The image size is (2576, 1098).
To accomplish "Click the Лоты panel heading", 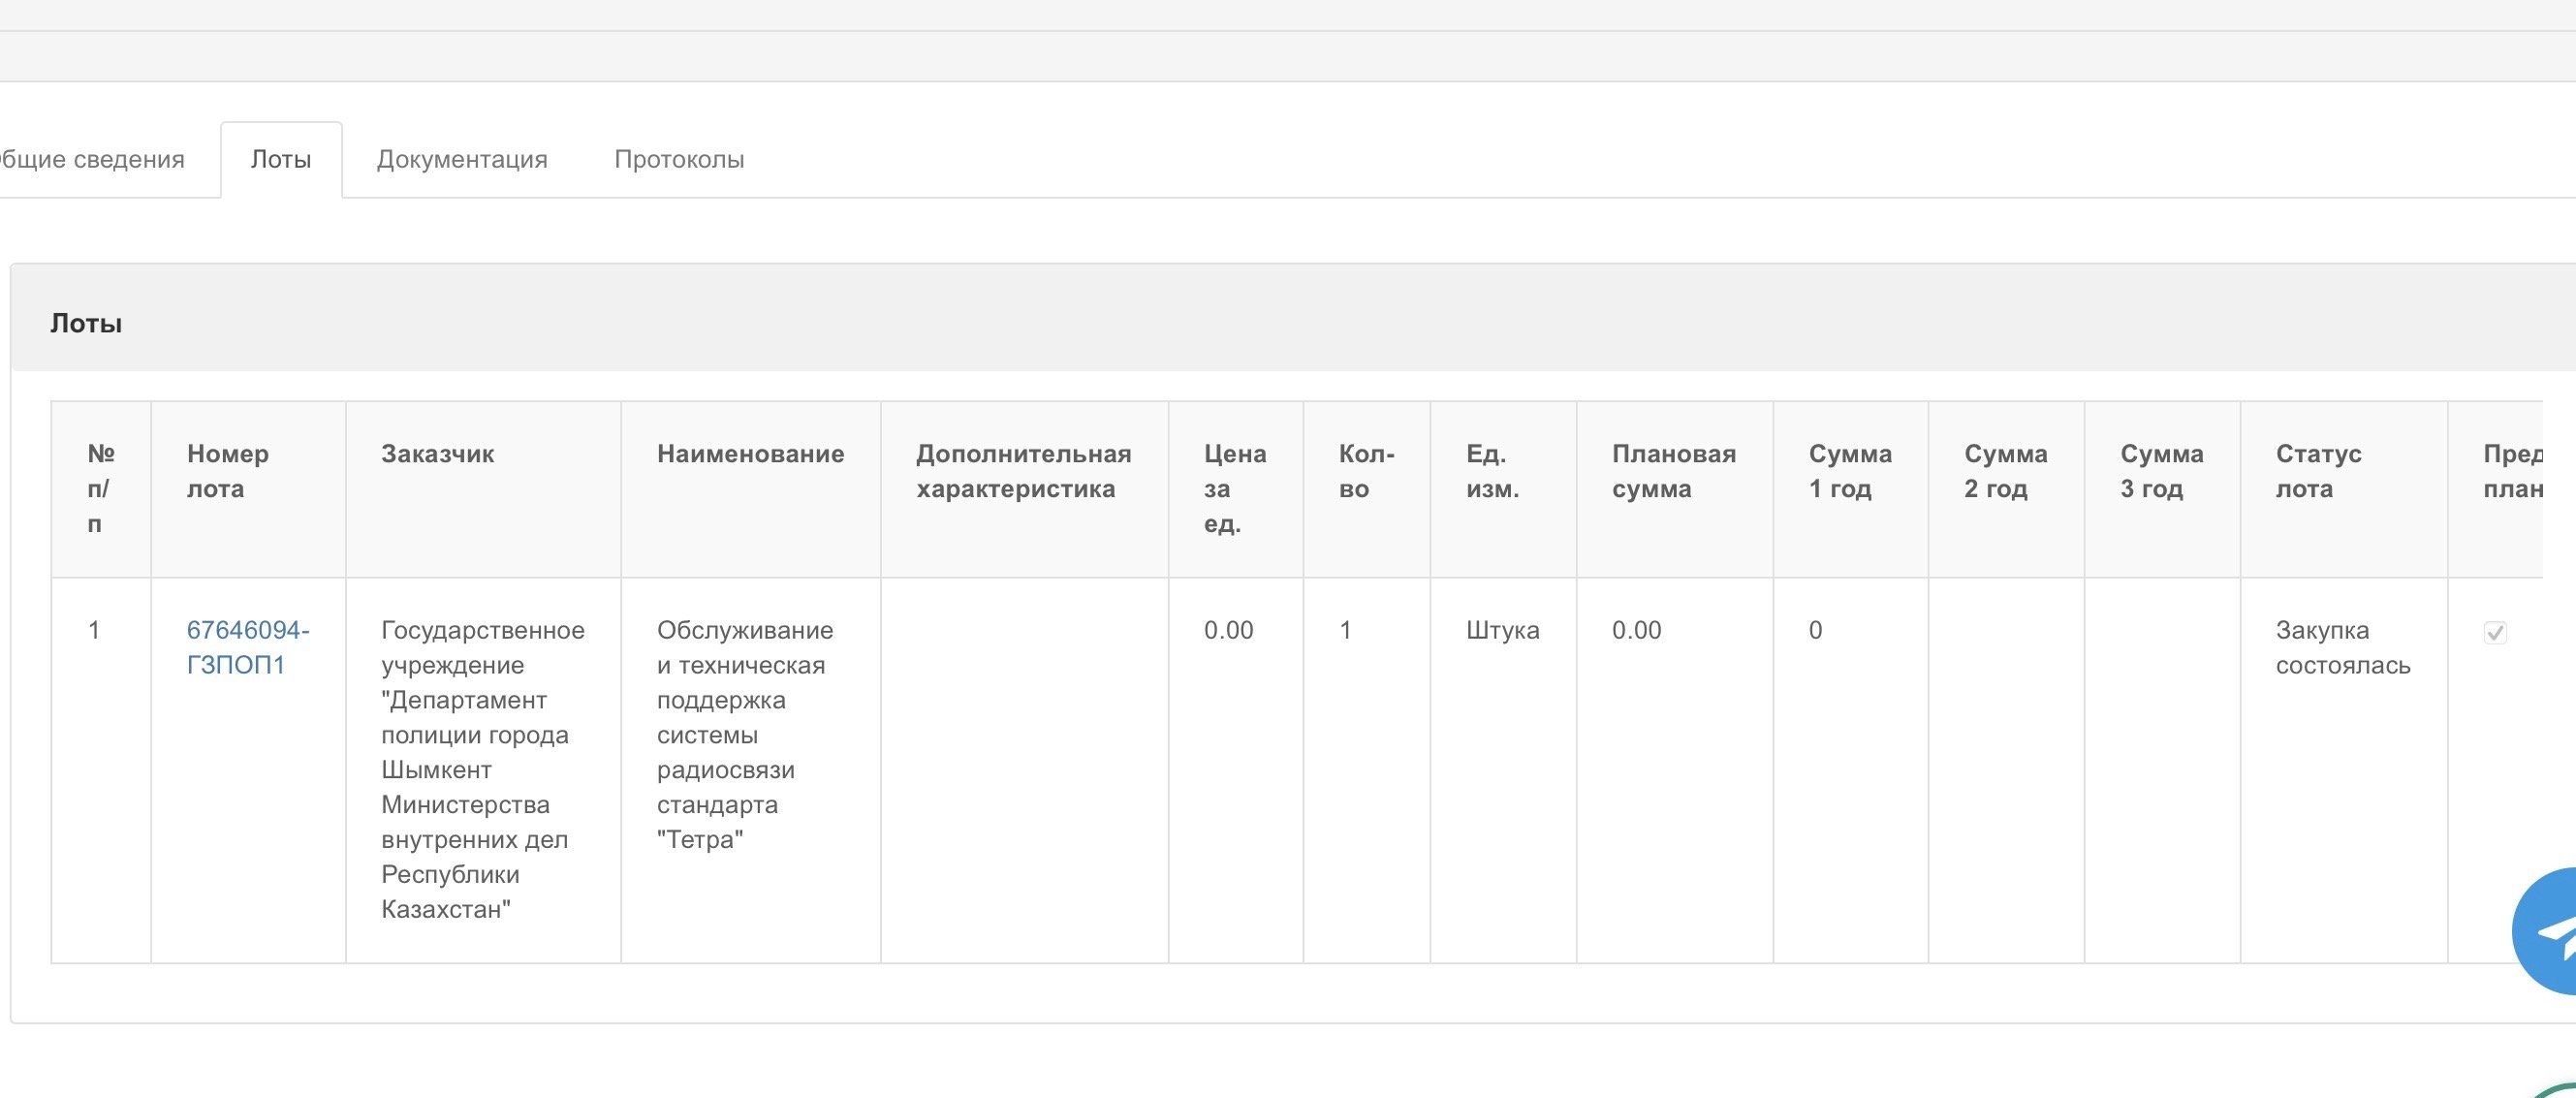I will click(x=86, y=323).
